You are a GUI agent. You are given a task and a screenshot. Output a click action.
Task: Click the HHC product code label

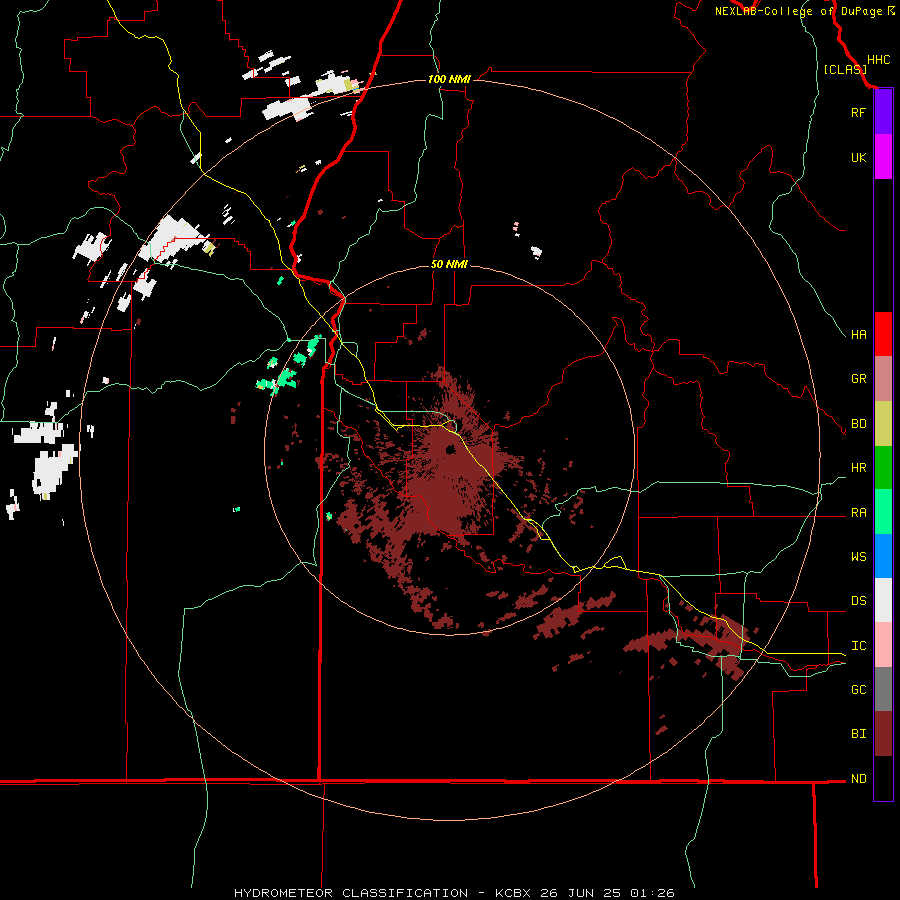coord(879,60)
